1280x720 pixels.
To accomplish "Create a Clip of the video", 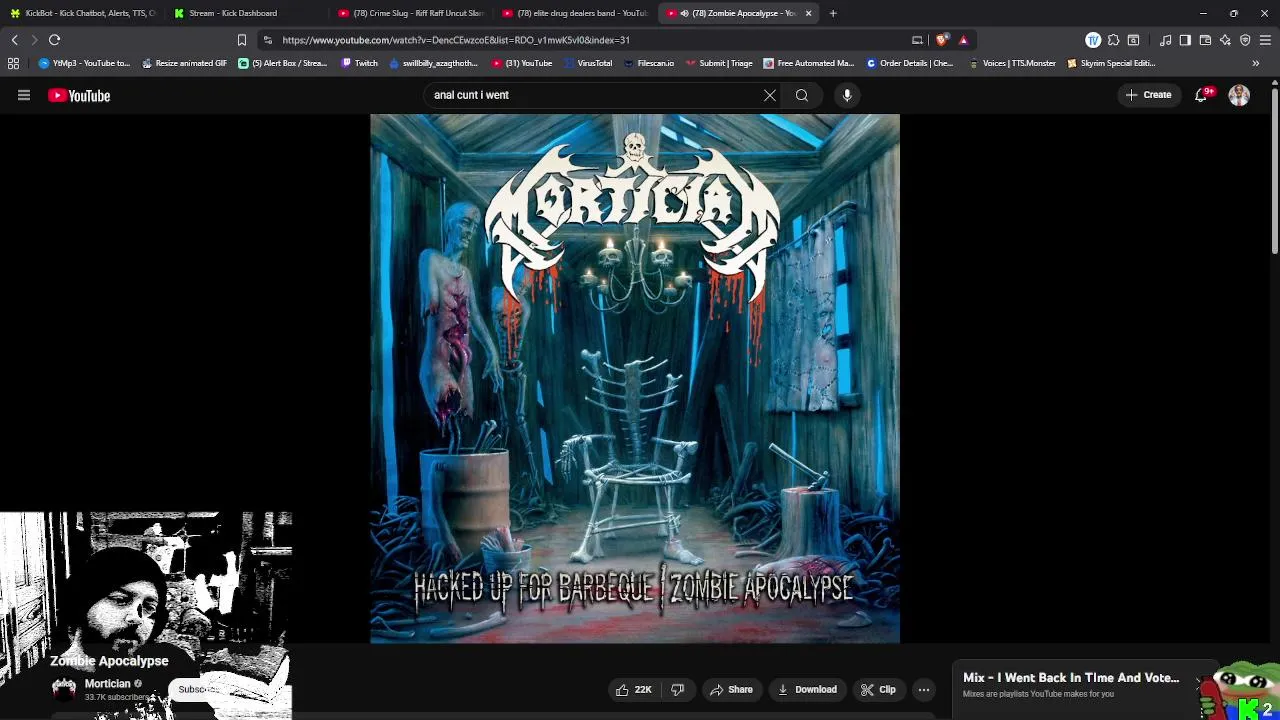I will coord(878,689).
